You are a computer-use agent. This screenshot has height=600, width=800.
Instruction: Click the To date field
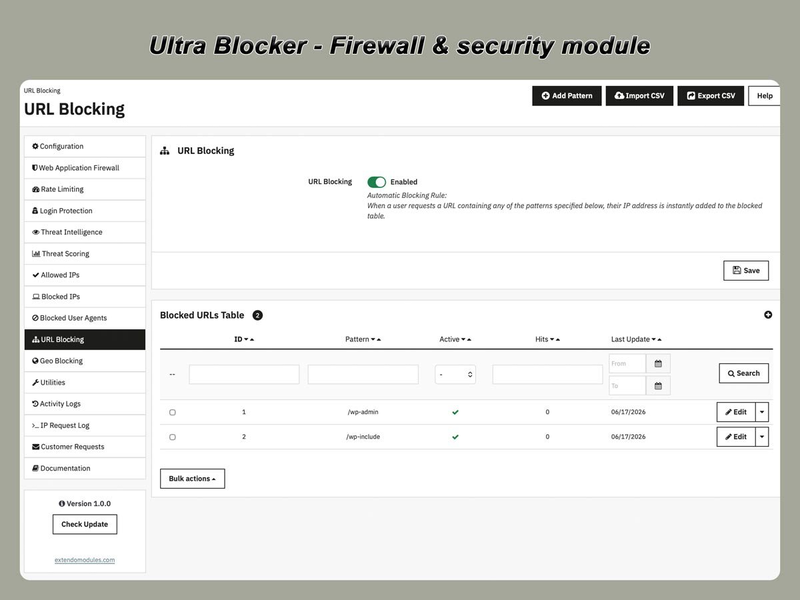tap(628, 386)
